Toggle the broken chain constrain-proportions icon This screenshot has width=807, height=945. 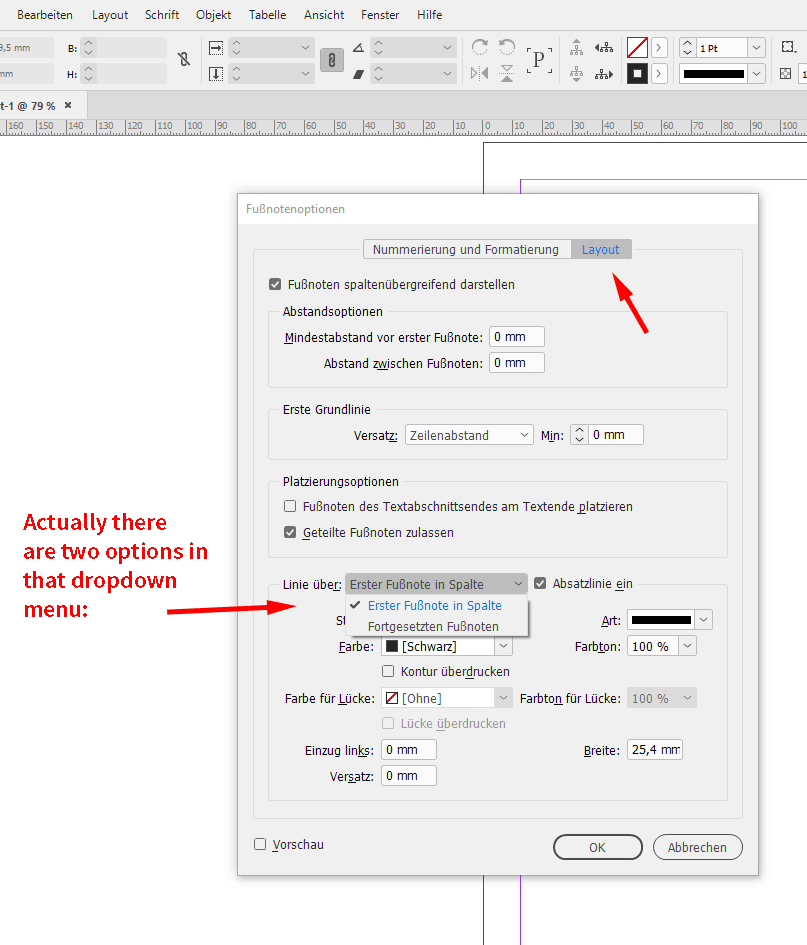pyautogui.click(x=185, y=60)
